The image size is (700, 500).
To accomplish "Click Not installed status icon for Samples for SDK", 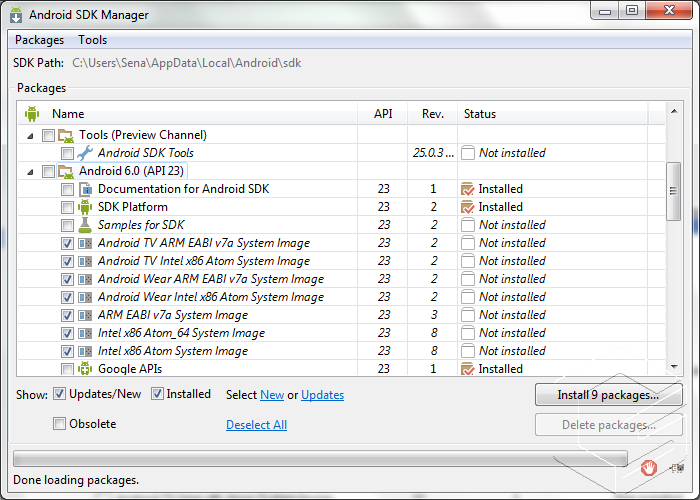I will tap(467, 225).
